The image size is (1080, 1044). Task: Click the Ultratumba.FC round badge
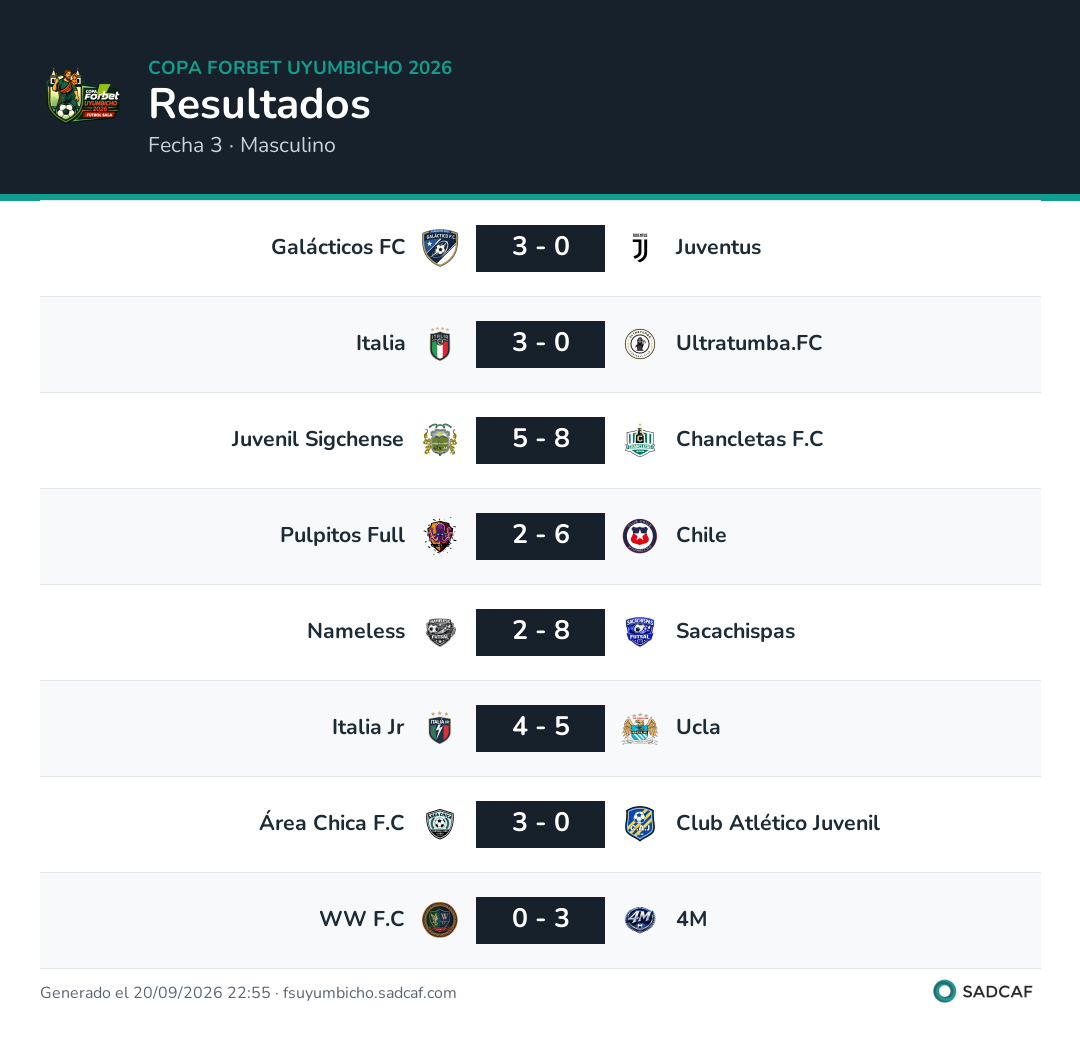(640, 344)
